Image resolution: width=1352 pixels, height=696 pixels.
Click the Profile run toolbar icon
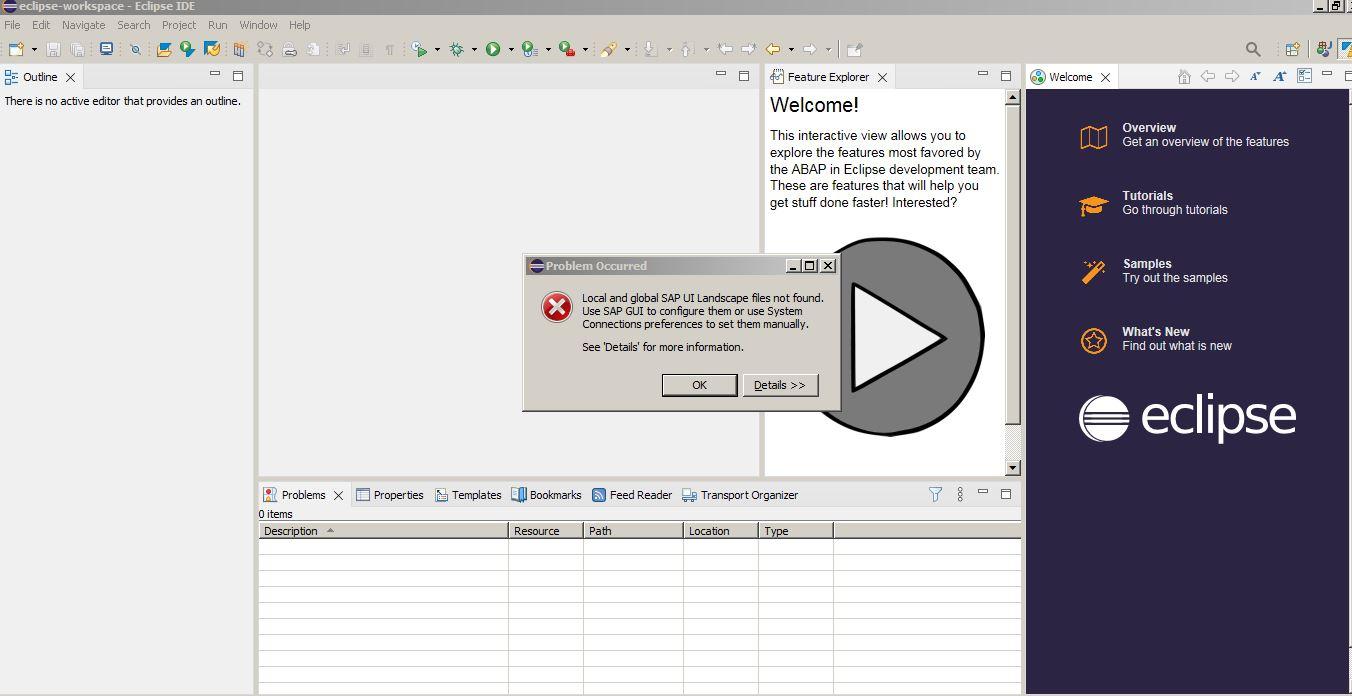coord(419,49)
